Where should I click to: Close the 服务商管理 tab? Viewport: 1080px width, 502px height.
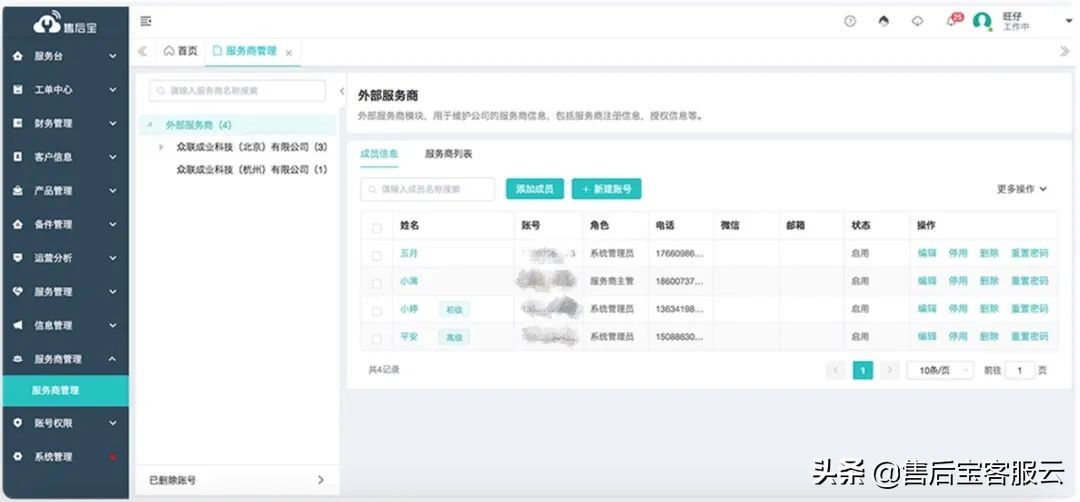click(289, 52)
